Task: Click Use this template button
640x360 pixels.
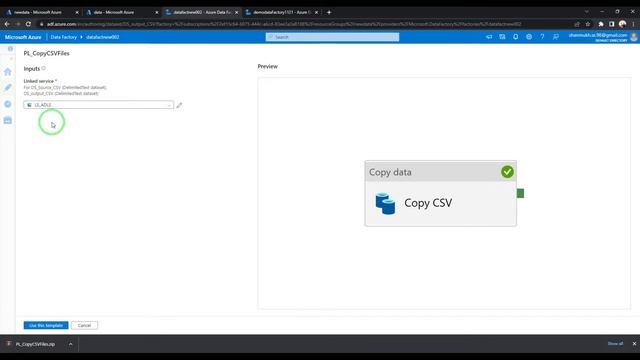Action: pos(46,325)
